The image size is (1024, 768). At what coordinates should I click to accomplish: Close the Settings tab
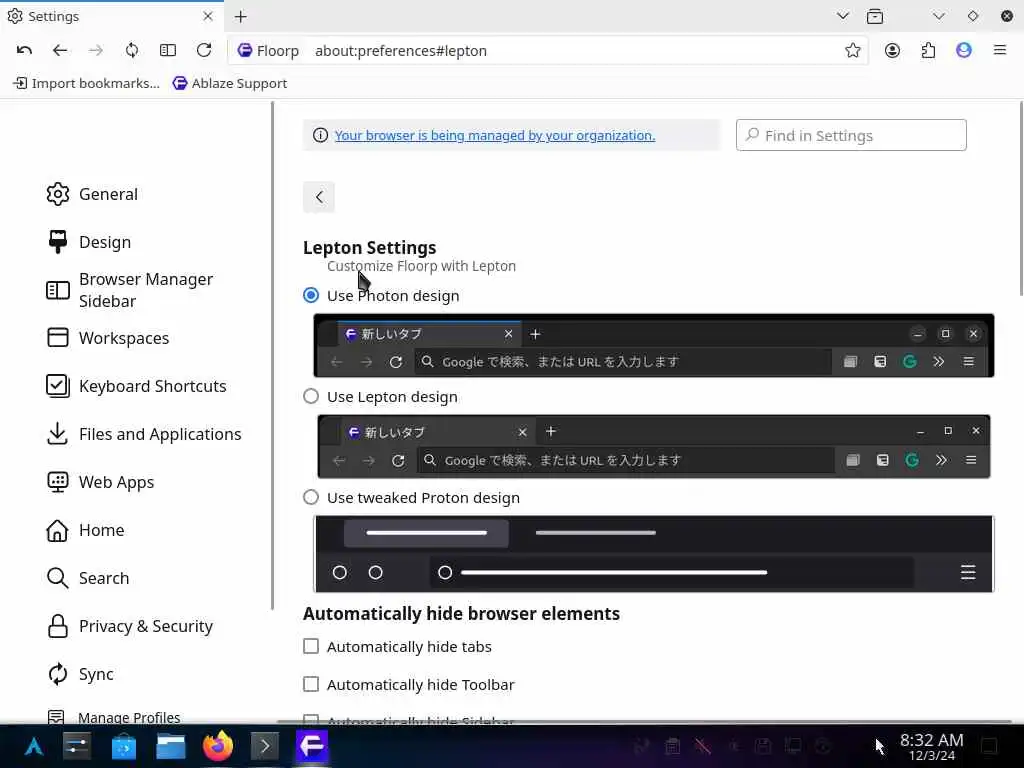tap(208, 16)
